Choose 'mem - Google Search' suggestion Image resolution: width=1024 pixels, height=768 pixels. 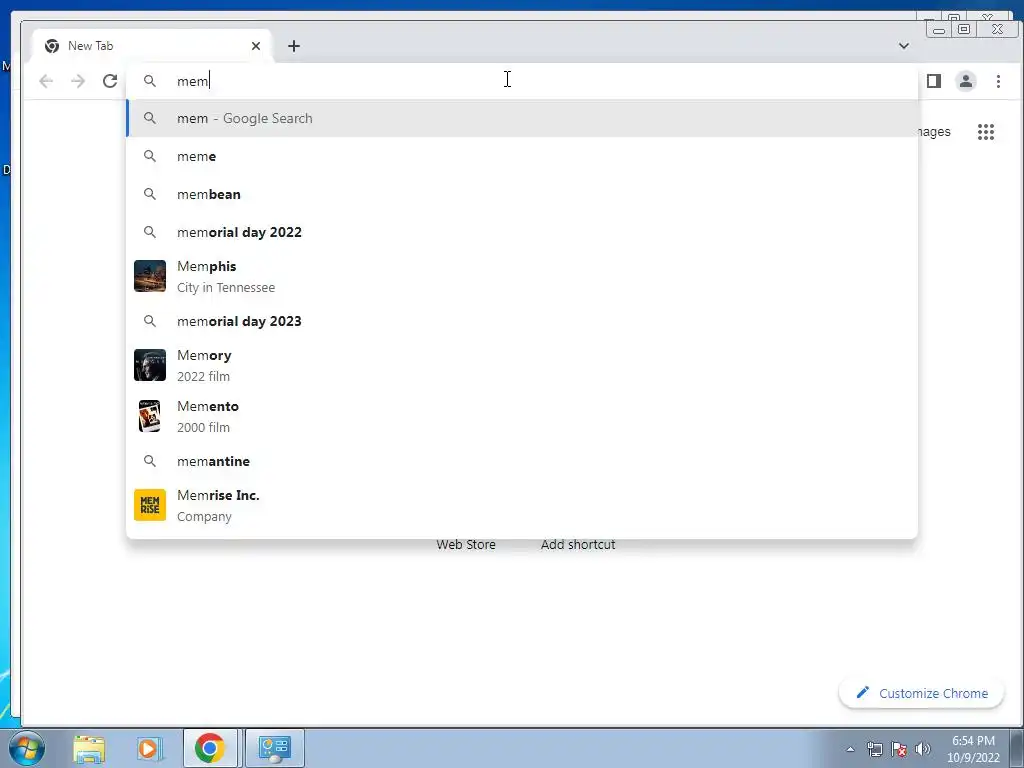point(522,118)
